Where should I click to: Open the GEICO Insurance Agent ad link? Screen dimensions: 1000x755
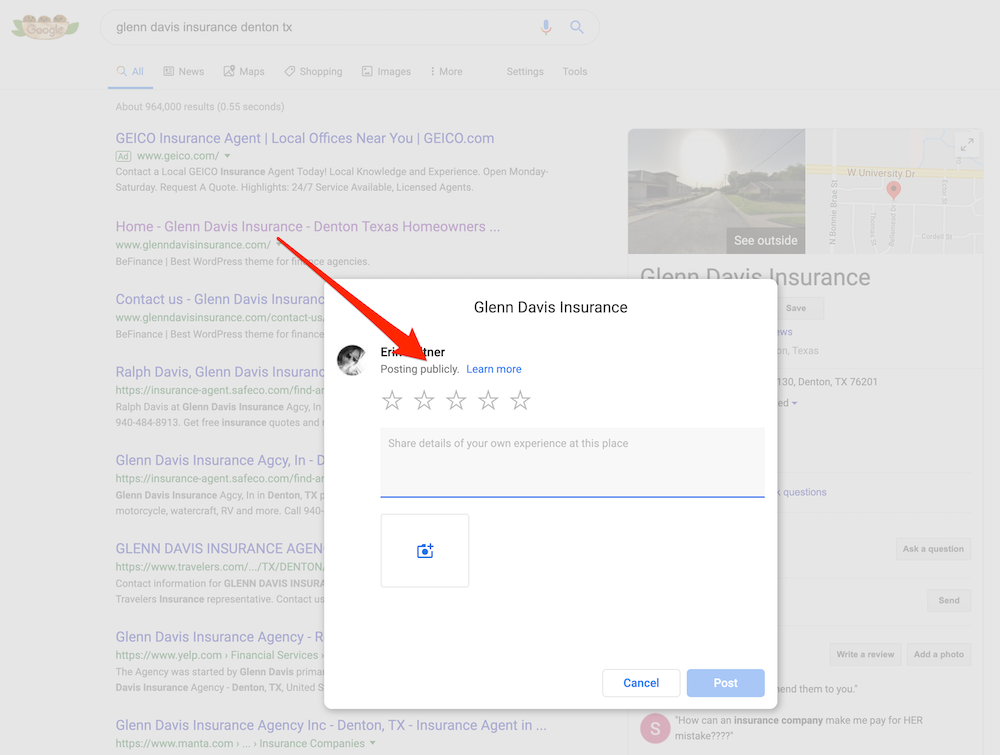point(305,138)
